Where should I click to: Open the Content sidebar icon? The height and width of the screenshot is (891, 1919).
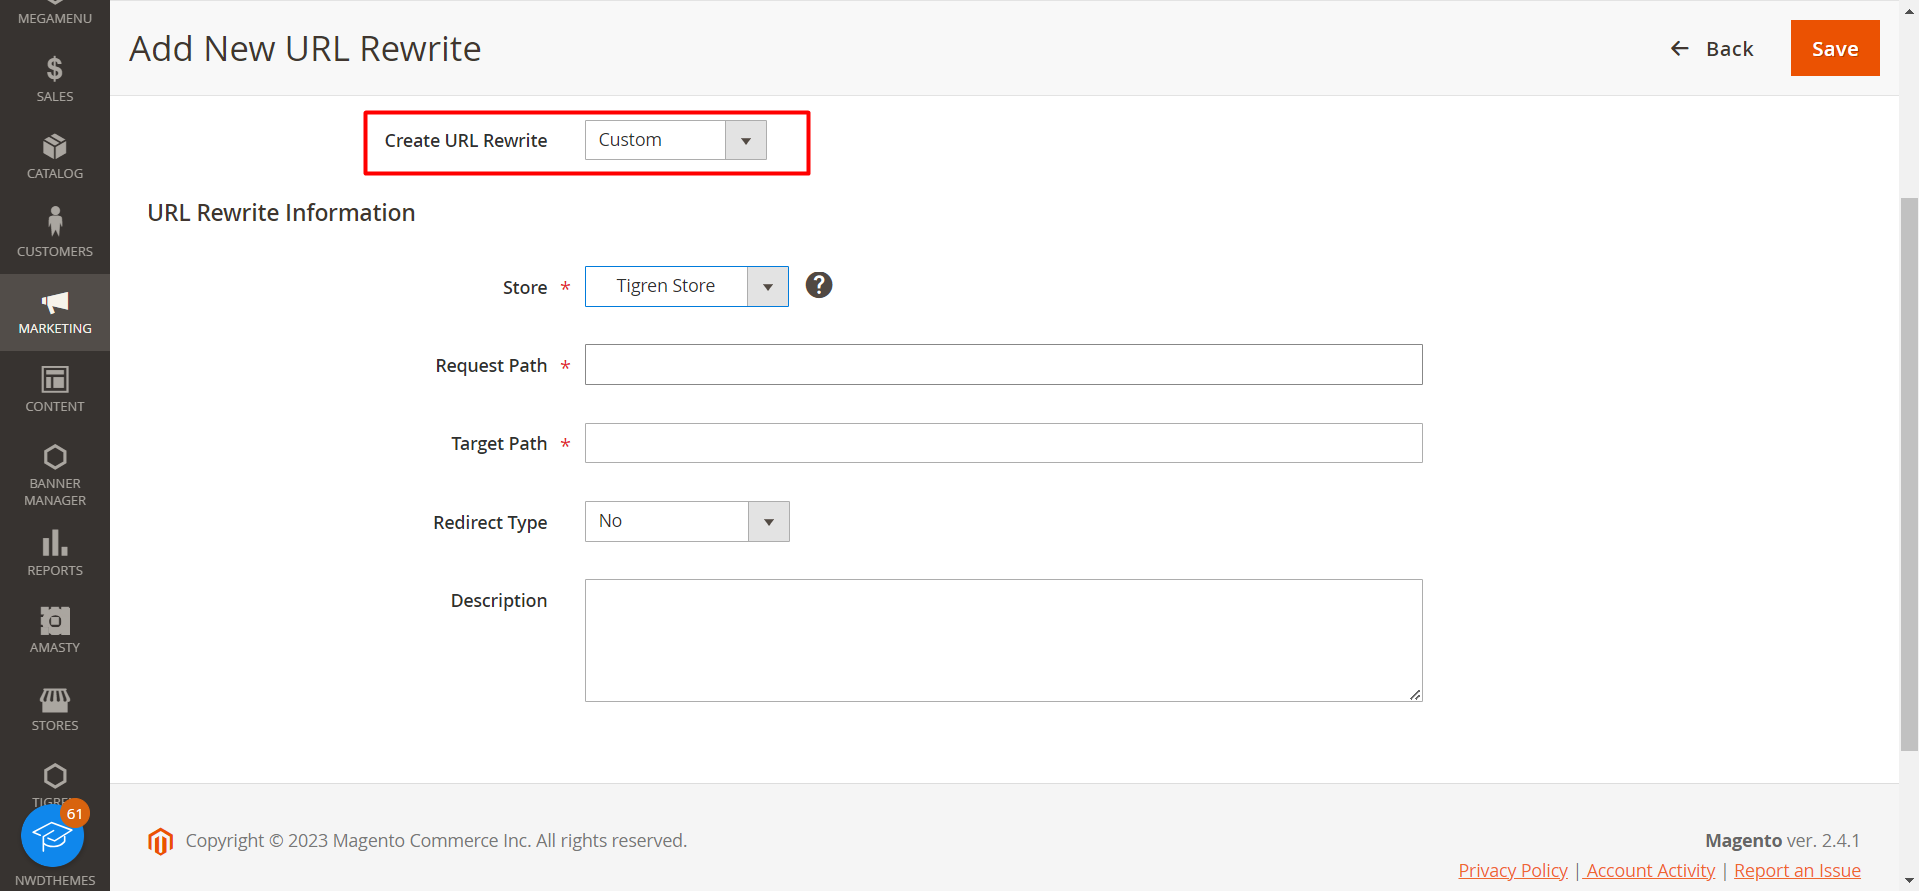pyautogui.click(x=55, y=380)
